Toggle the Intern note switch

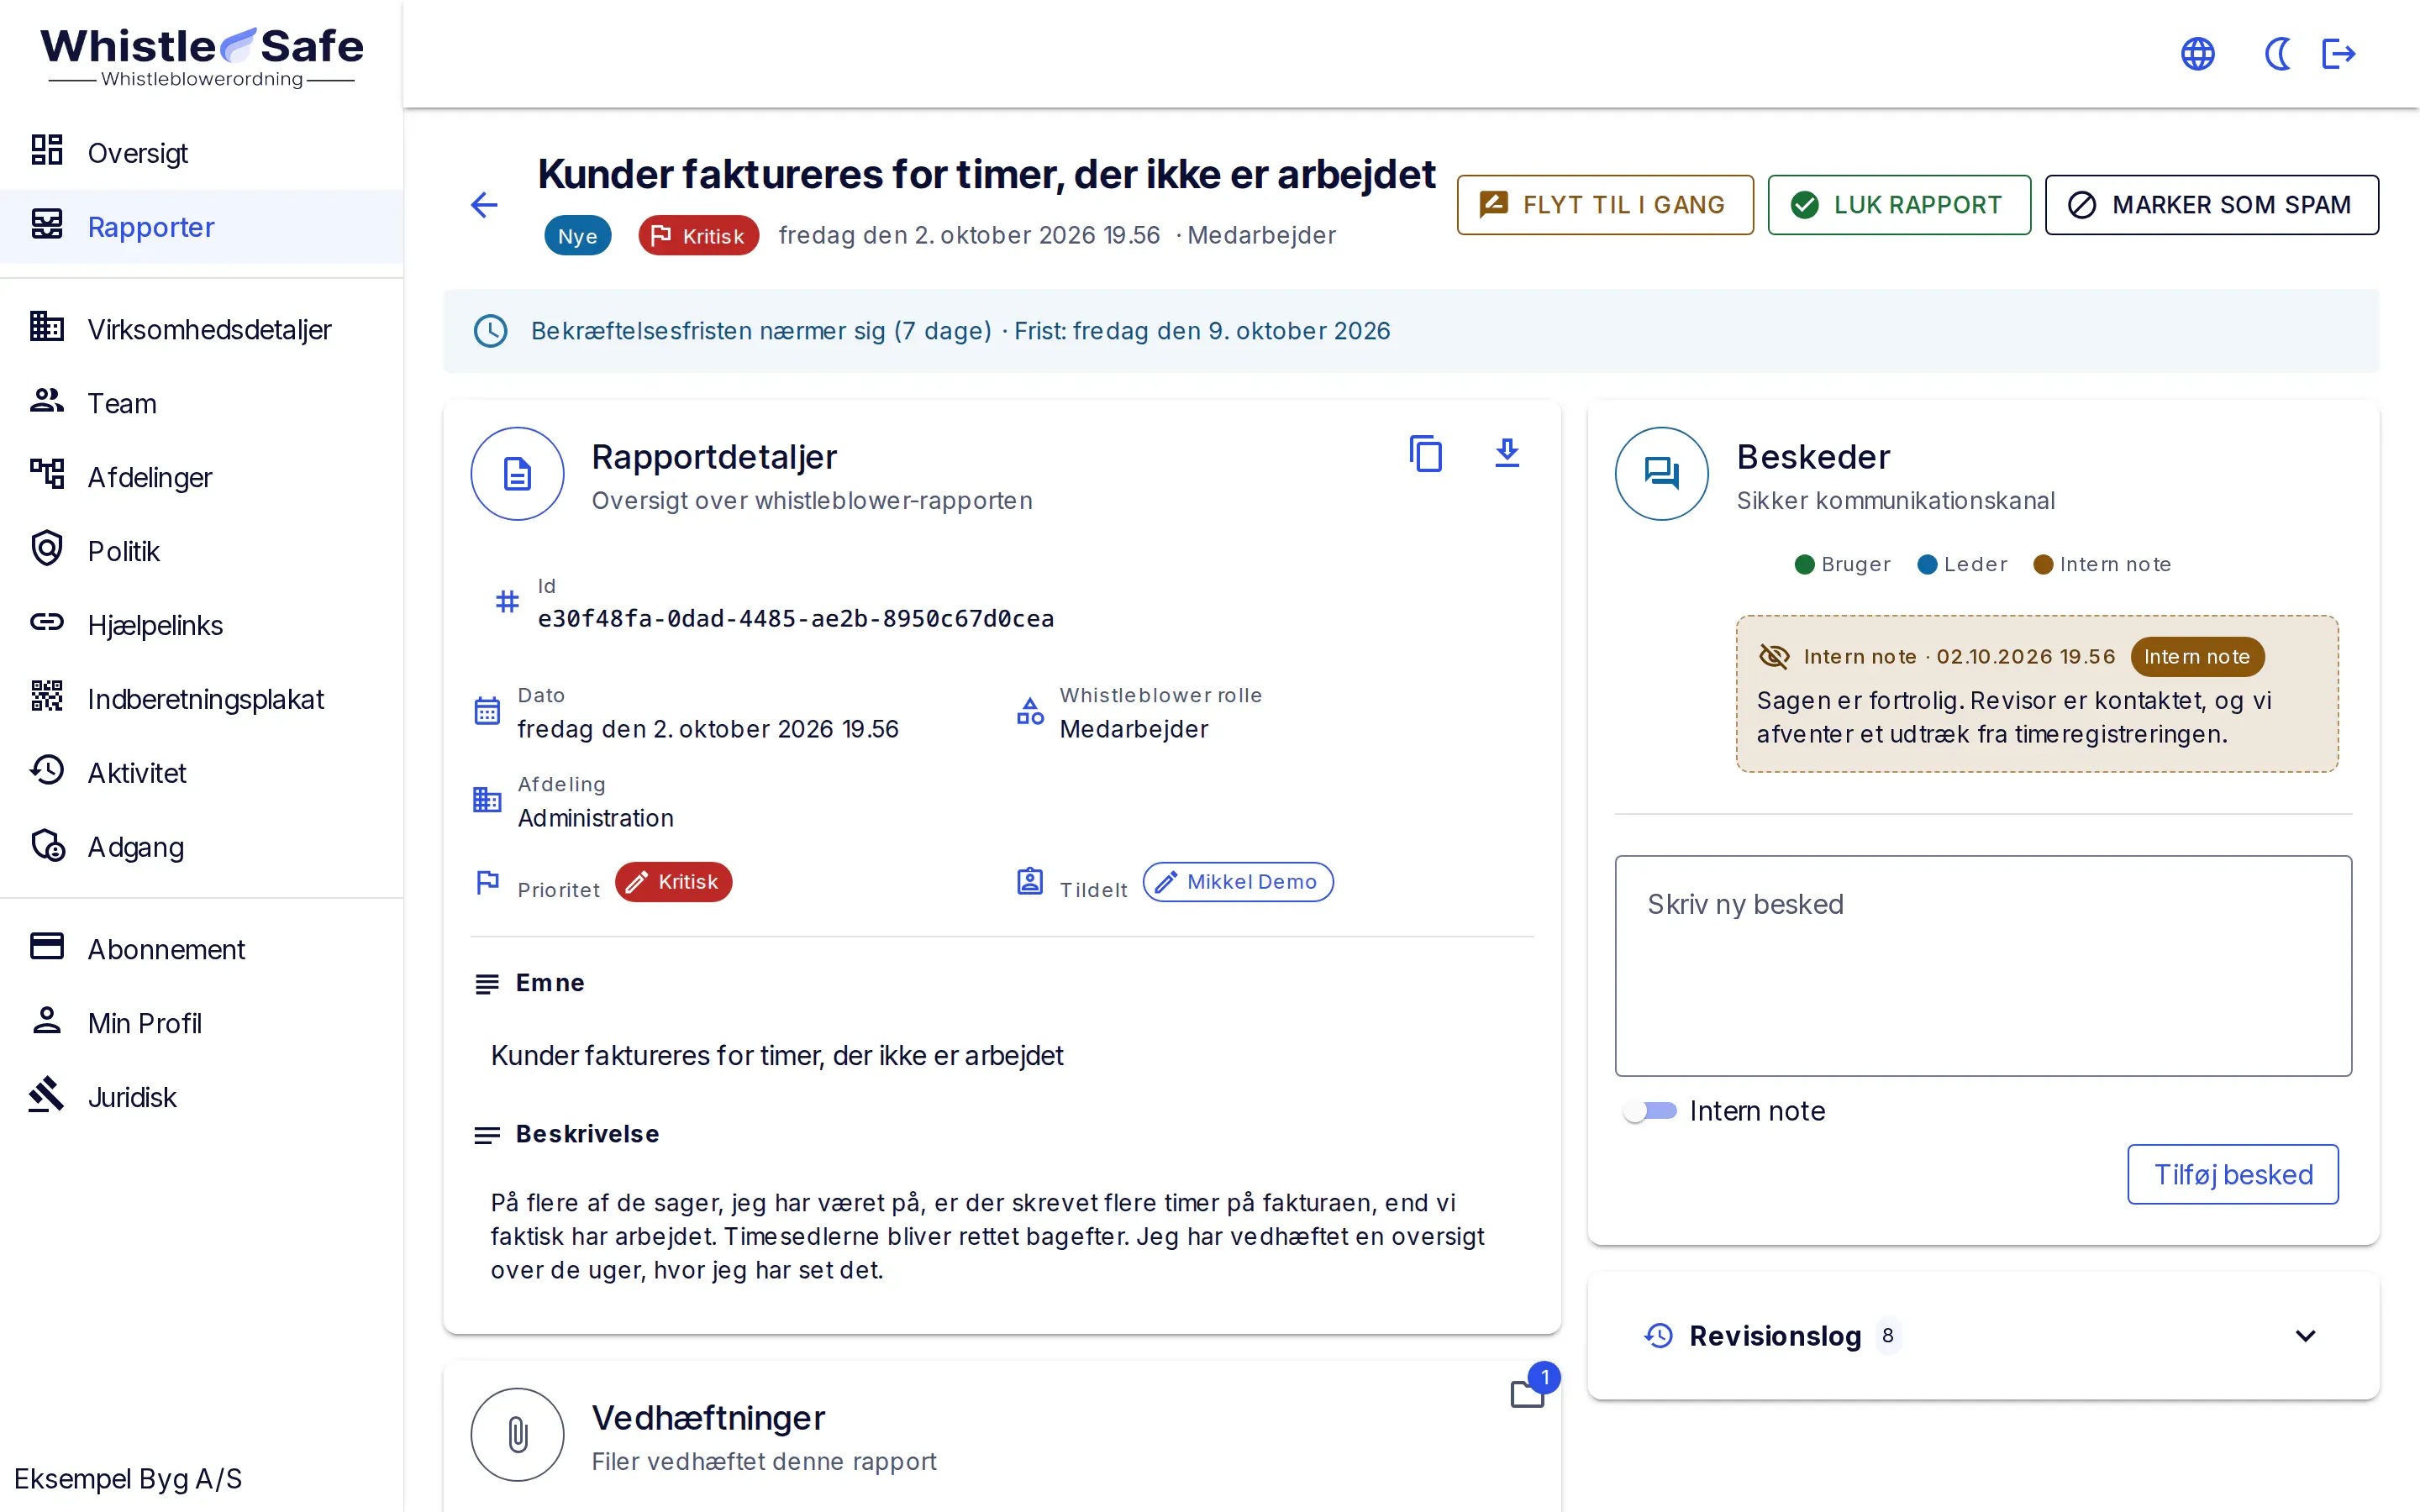[x=1650, y=1111]
